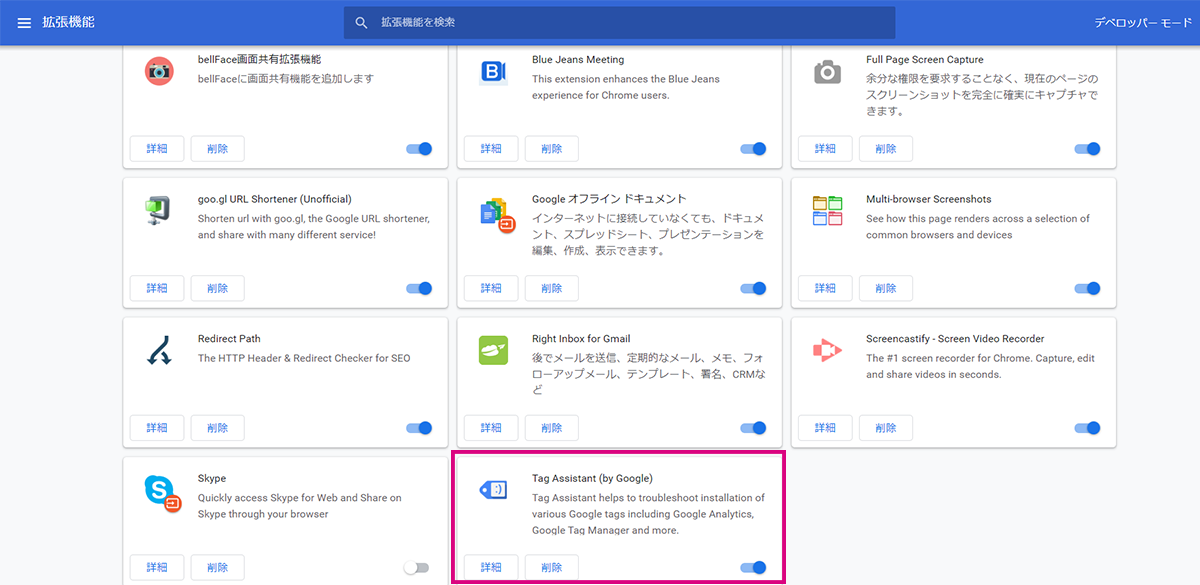Click the Screencastify - Screen Video Recorder title
1200x585 pixels.
click(x=955, y=338)
